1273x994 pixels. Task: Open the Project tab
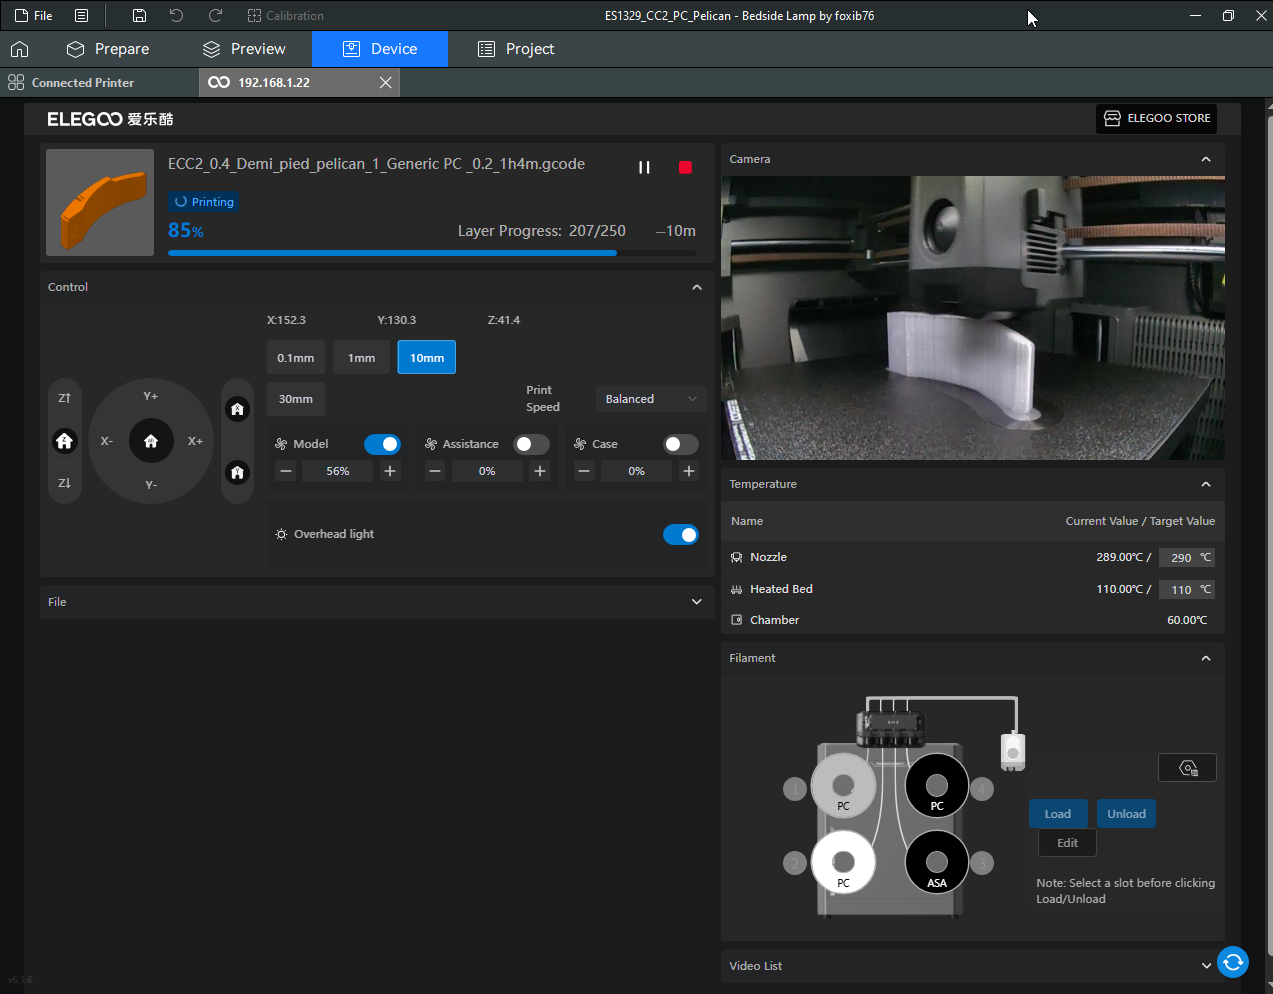(516, 49)
